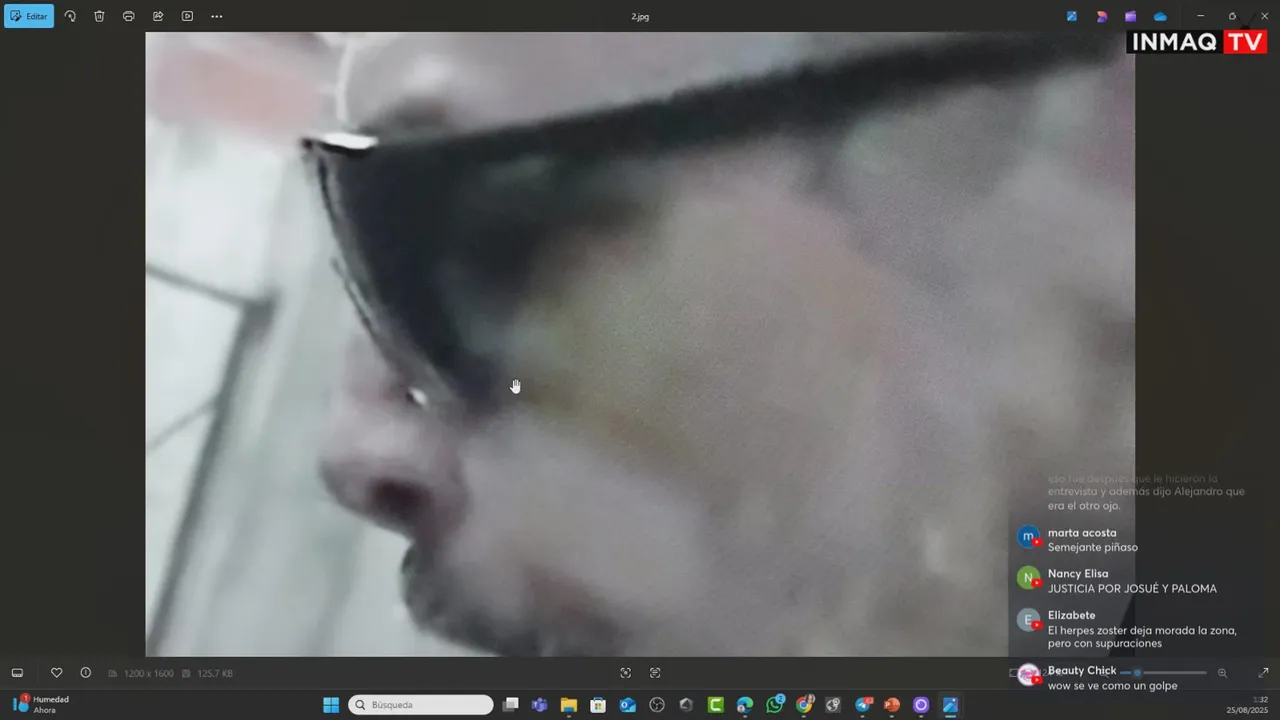Open the Photos gallery icon in title bar
Image resolution: width=1280 pixels, height=720 pixels.
point(1072,16)
